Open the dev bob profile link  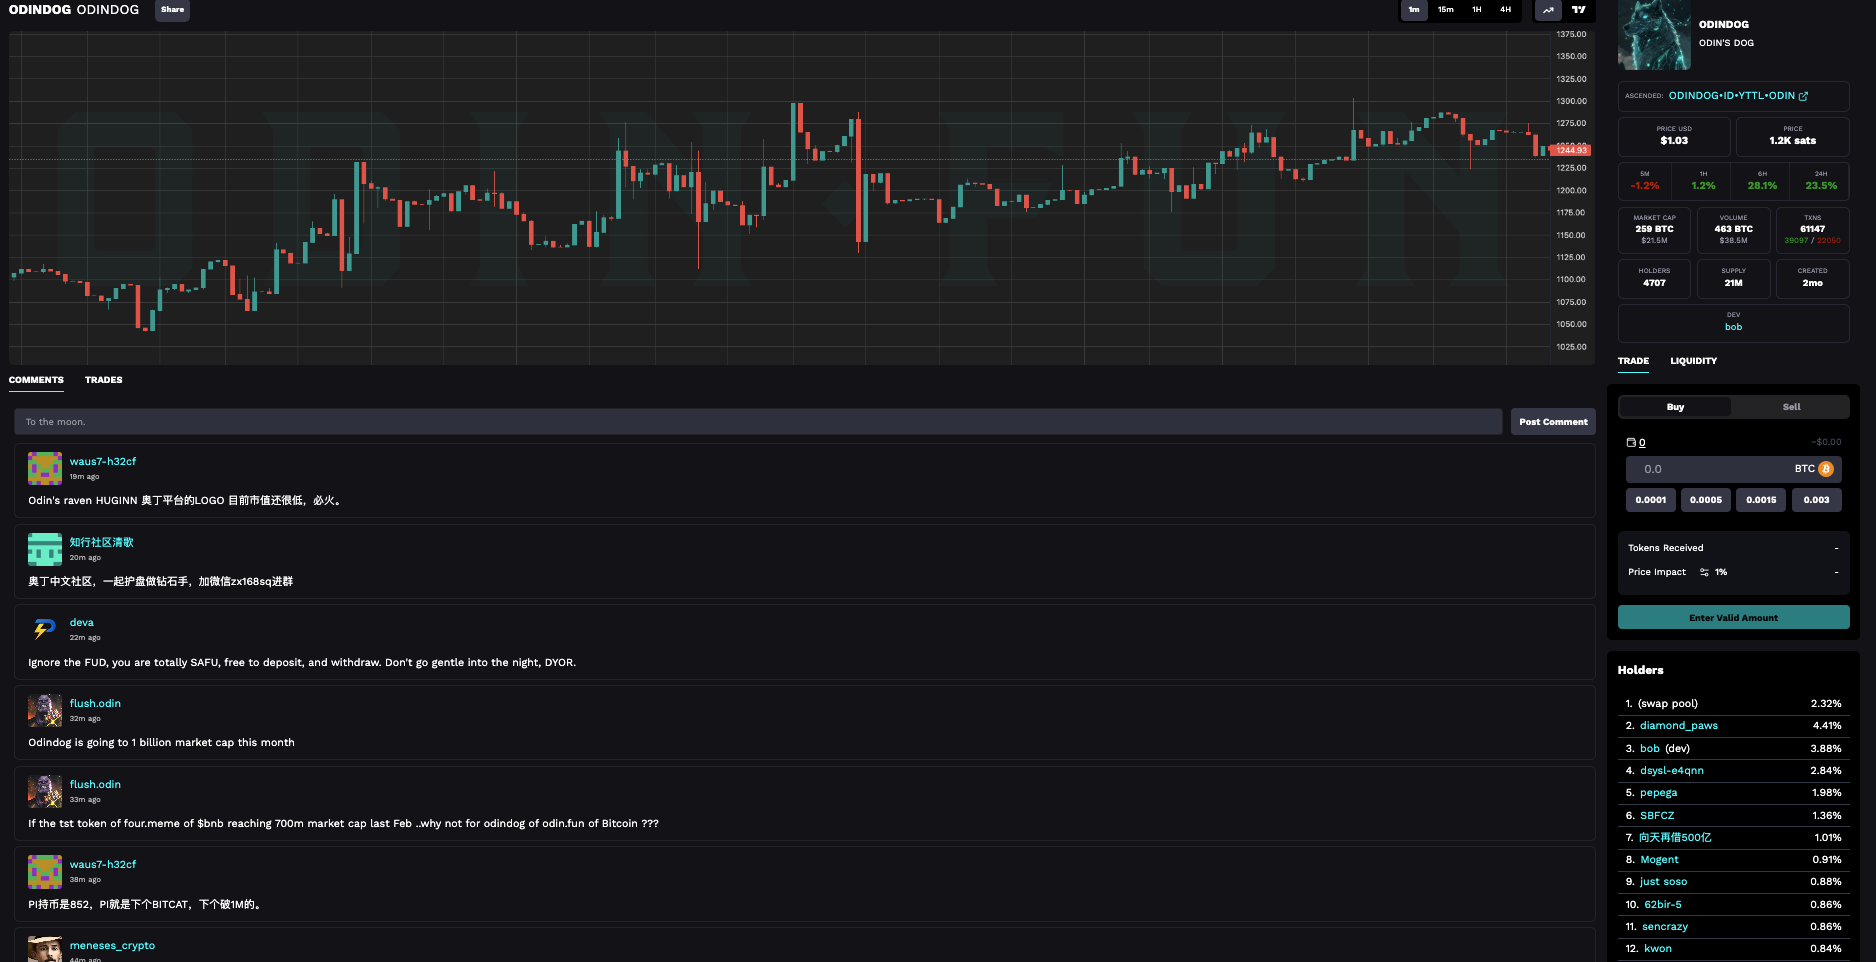[1733, 327]
